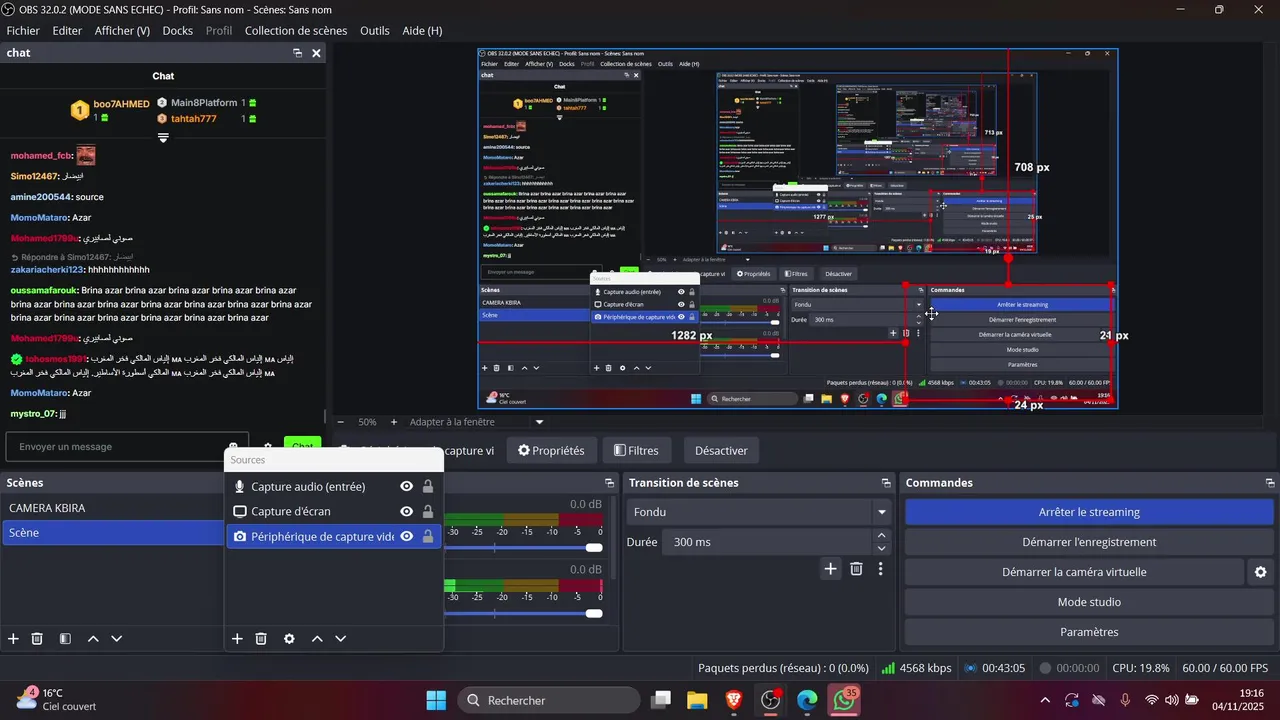The width and height of the screenshot is (1280, 720).
Task: Float the Transition de scènes dock
Action: tap(886, 483)
